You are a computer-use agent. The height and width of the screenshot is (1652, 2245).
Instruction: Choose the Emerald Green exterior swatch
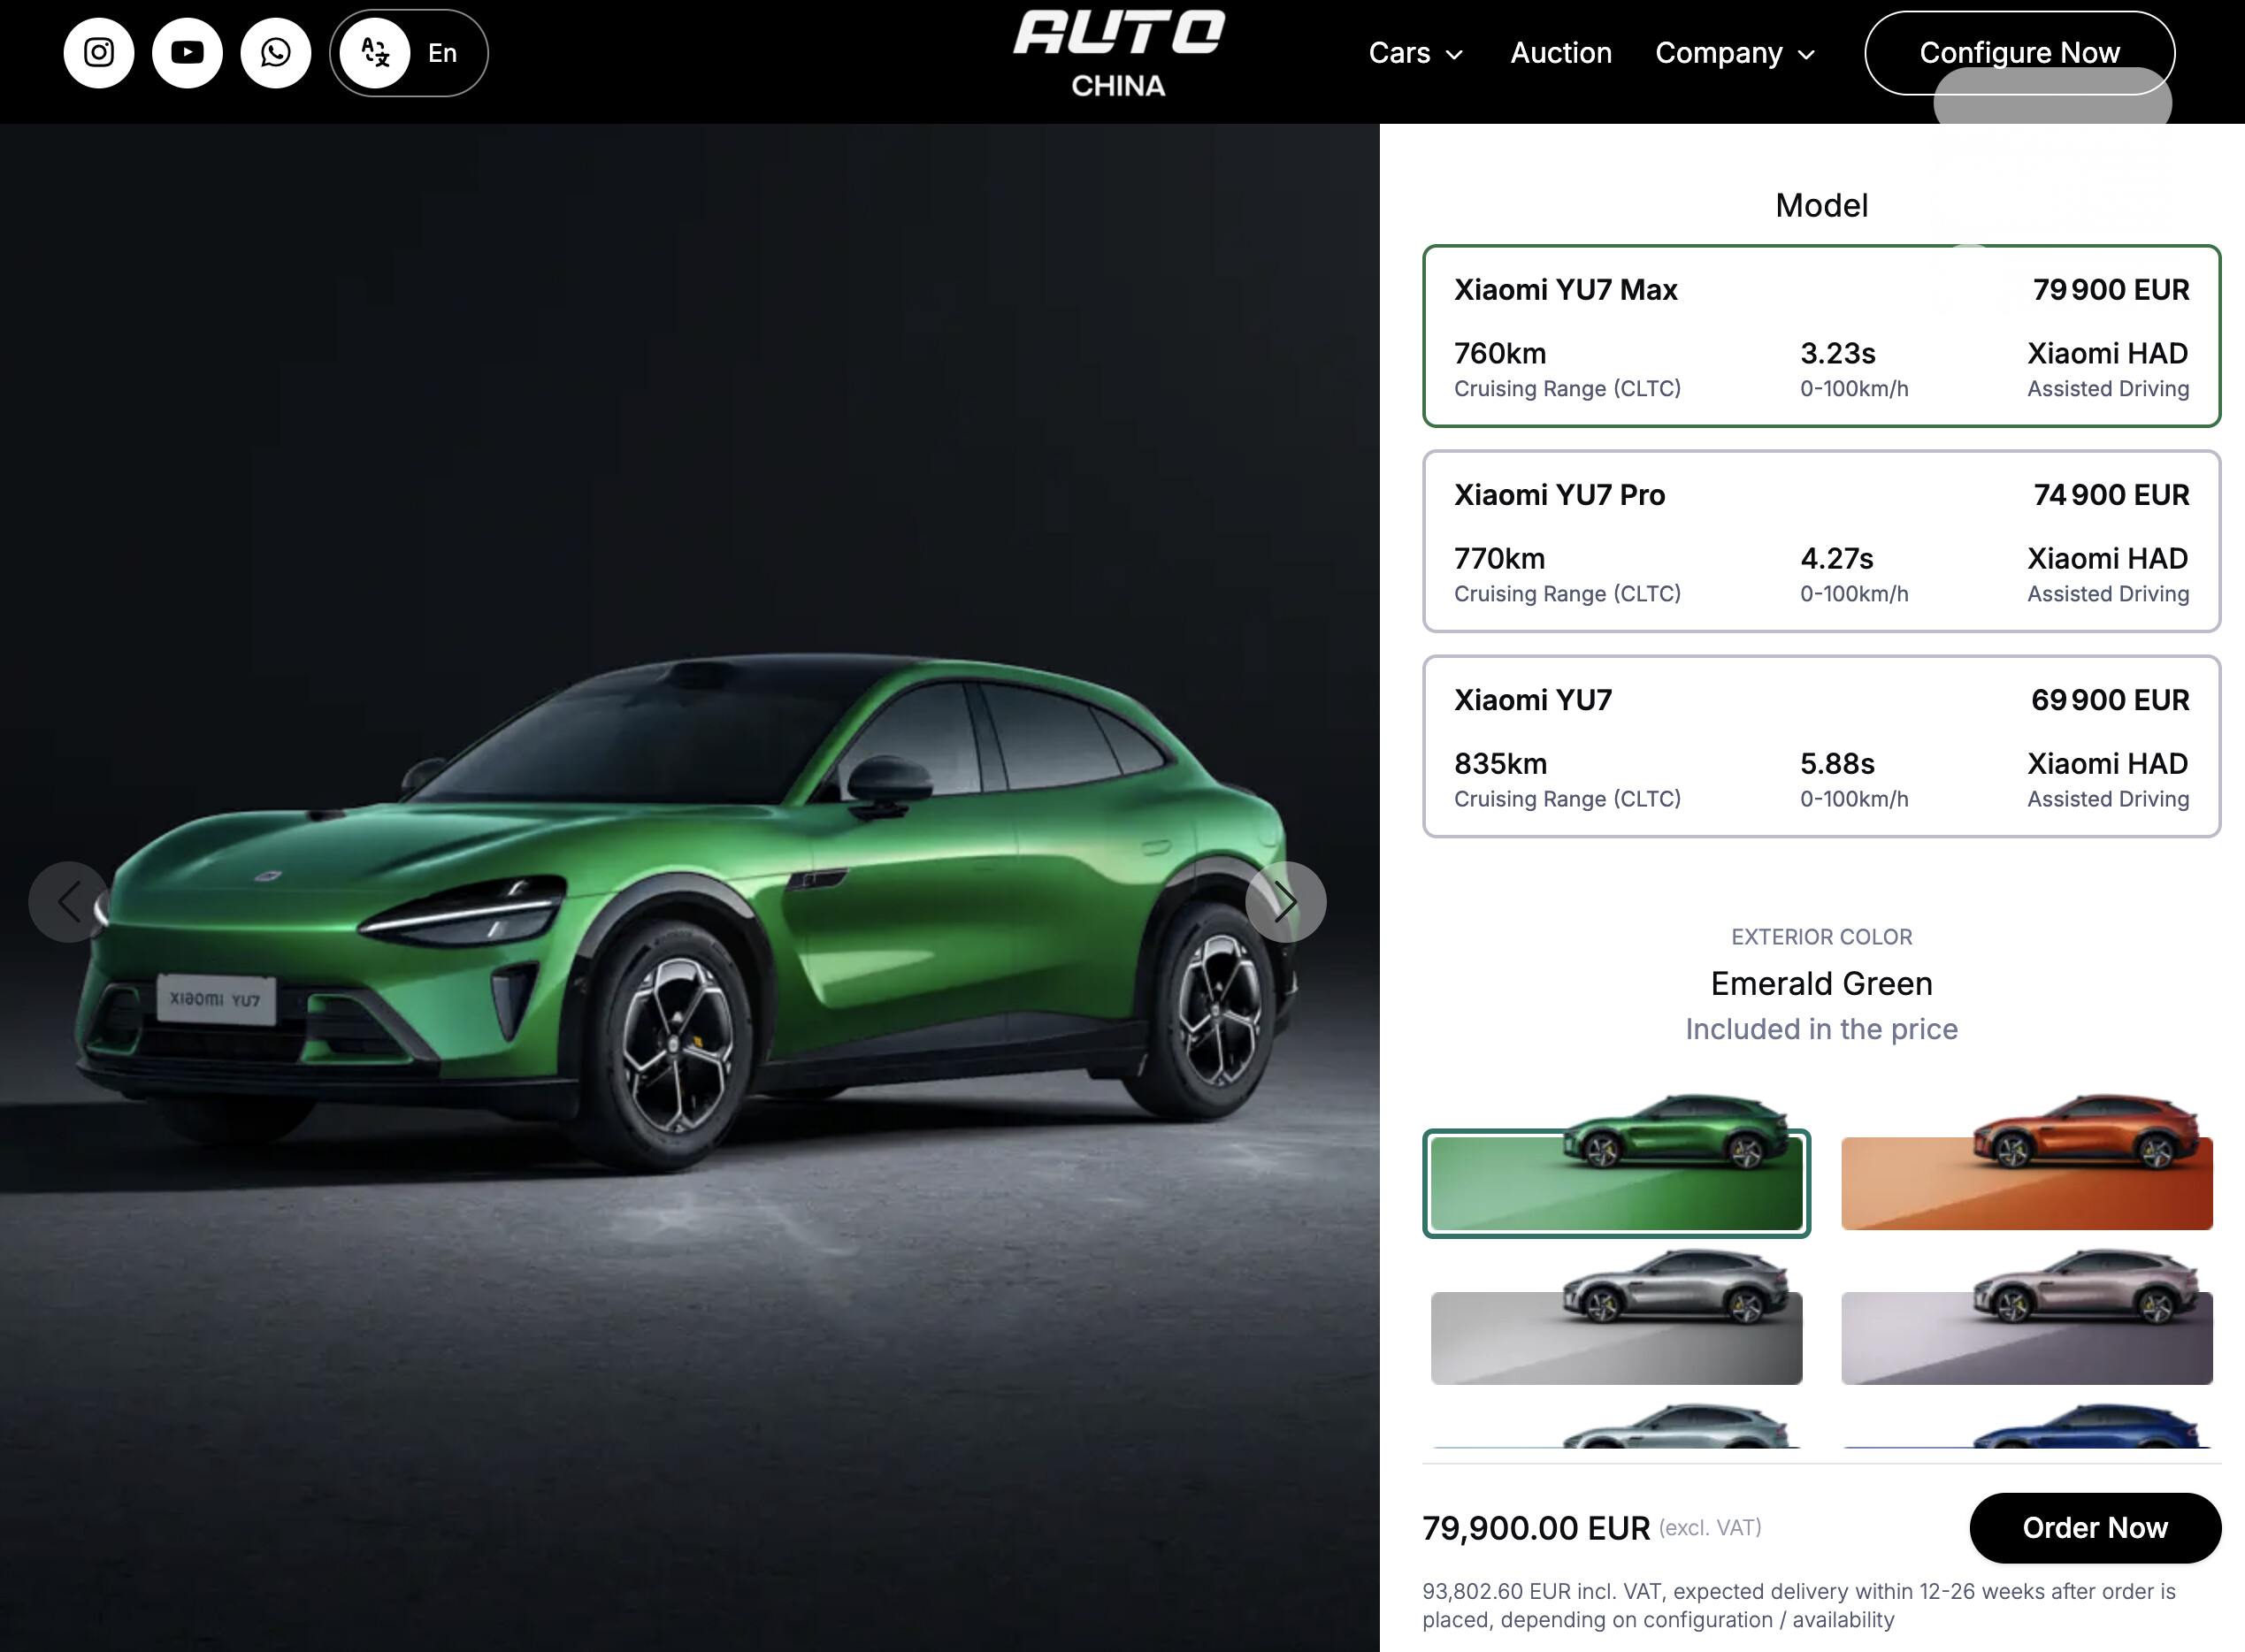[x=1616, y=1165]
